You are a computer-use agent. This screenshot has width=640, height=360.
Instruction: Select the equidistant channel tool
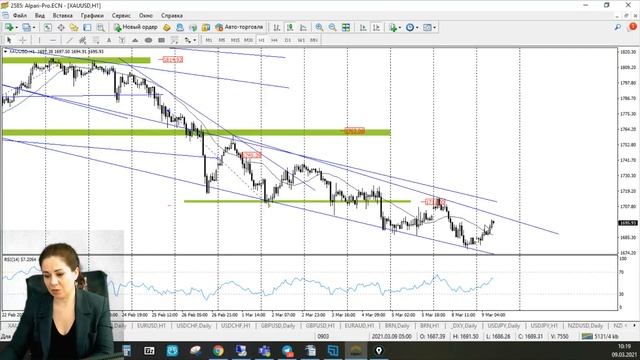(82, 40)
